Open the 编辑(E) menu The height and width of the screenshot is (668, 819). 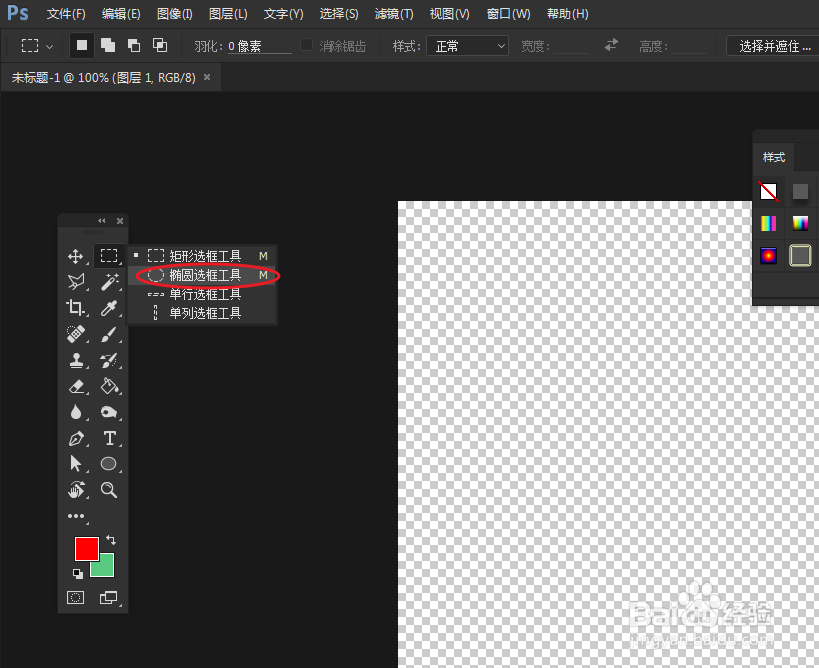tap(121, 14)
